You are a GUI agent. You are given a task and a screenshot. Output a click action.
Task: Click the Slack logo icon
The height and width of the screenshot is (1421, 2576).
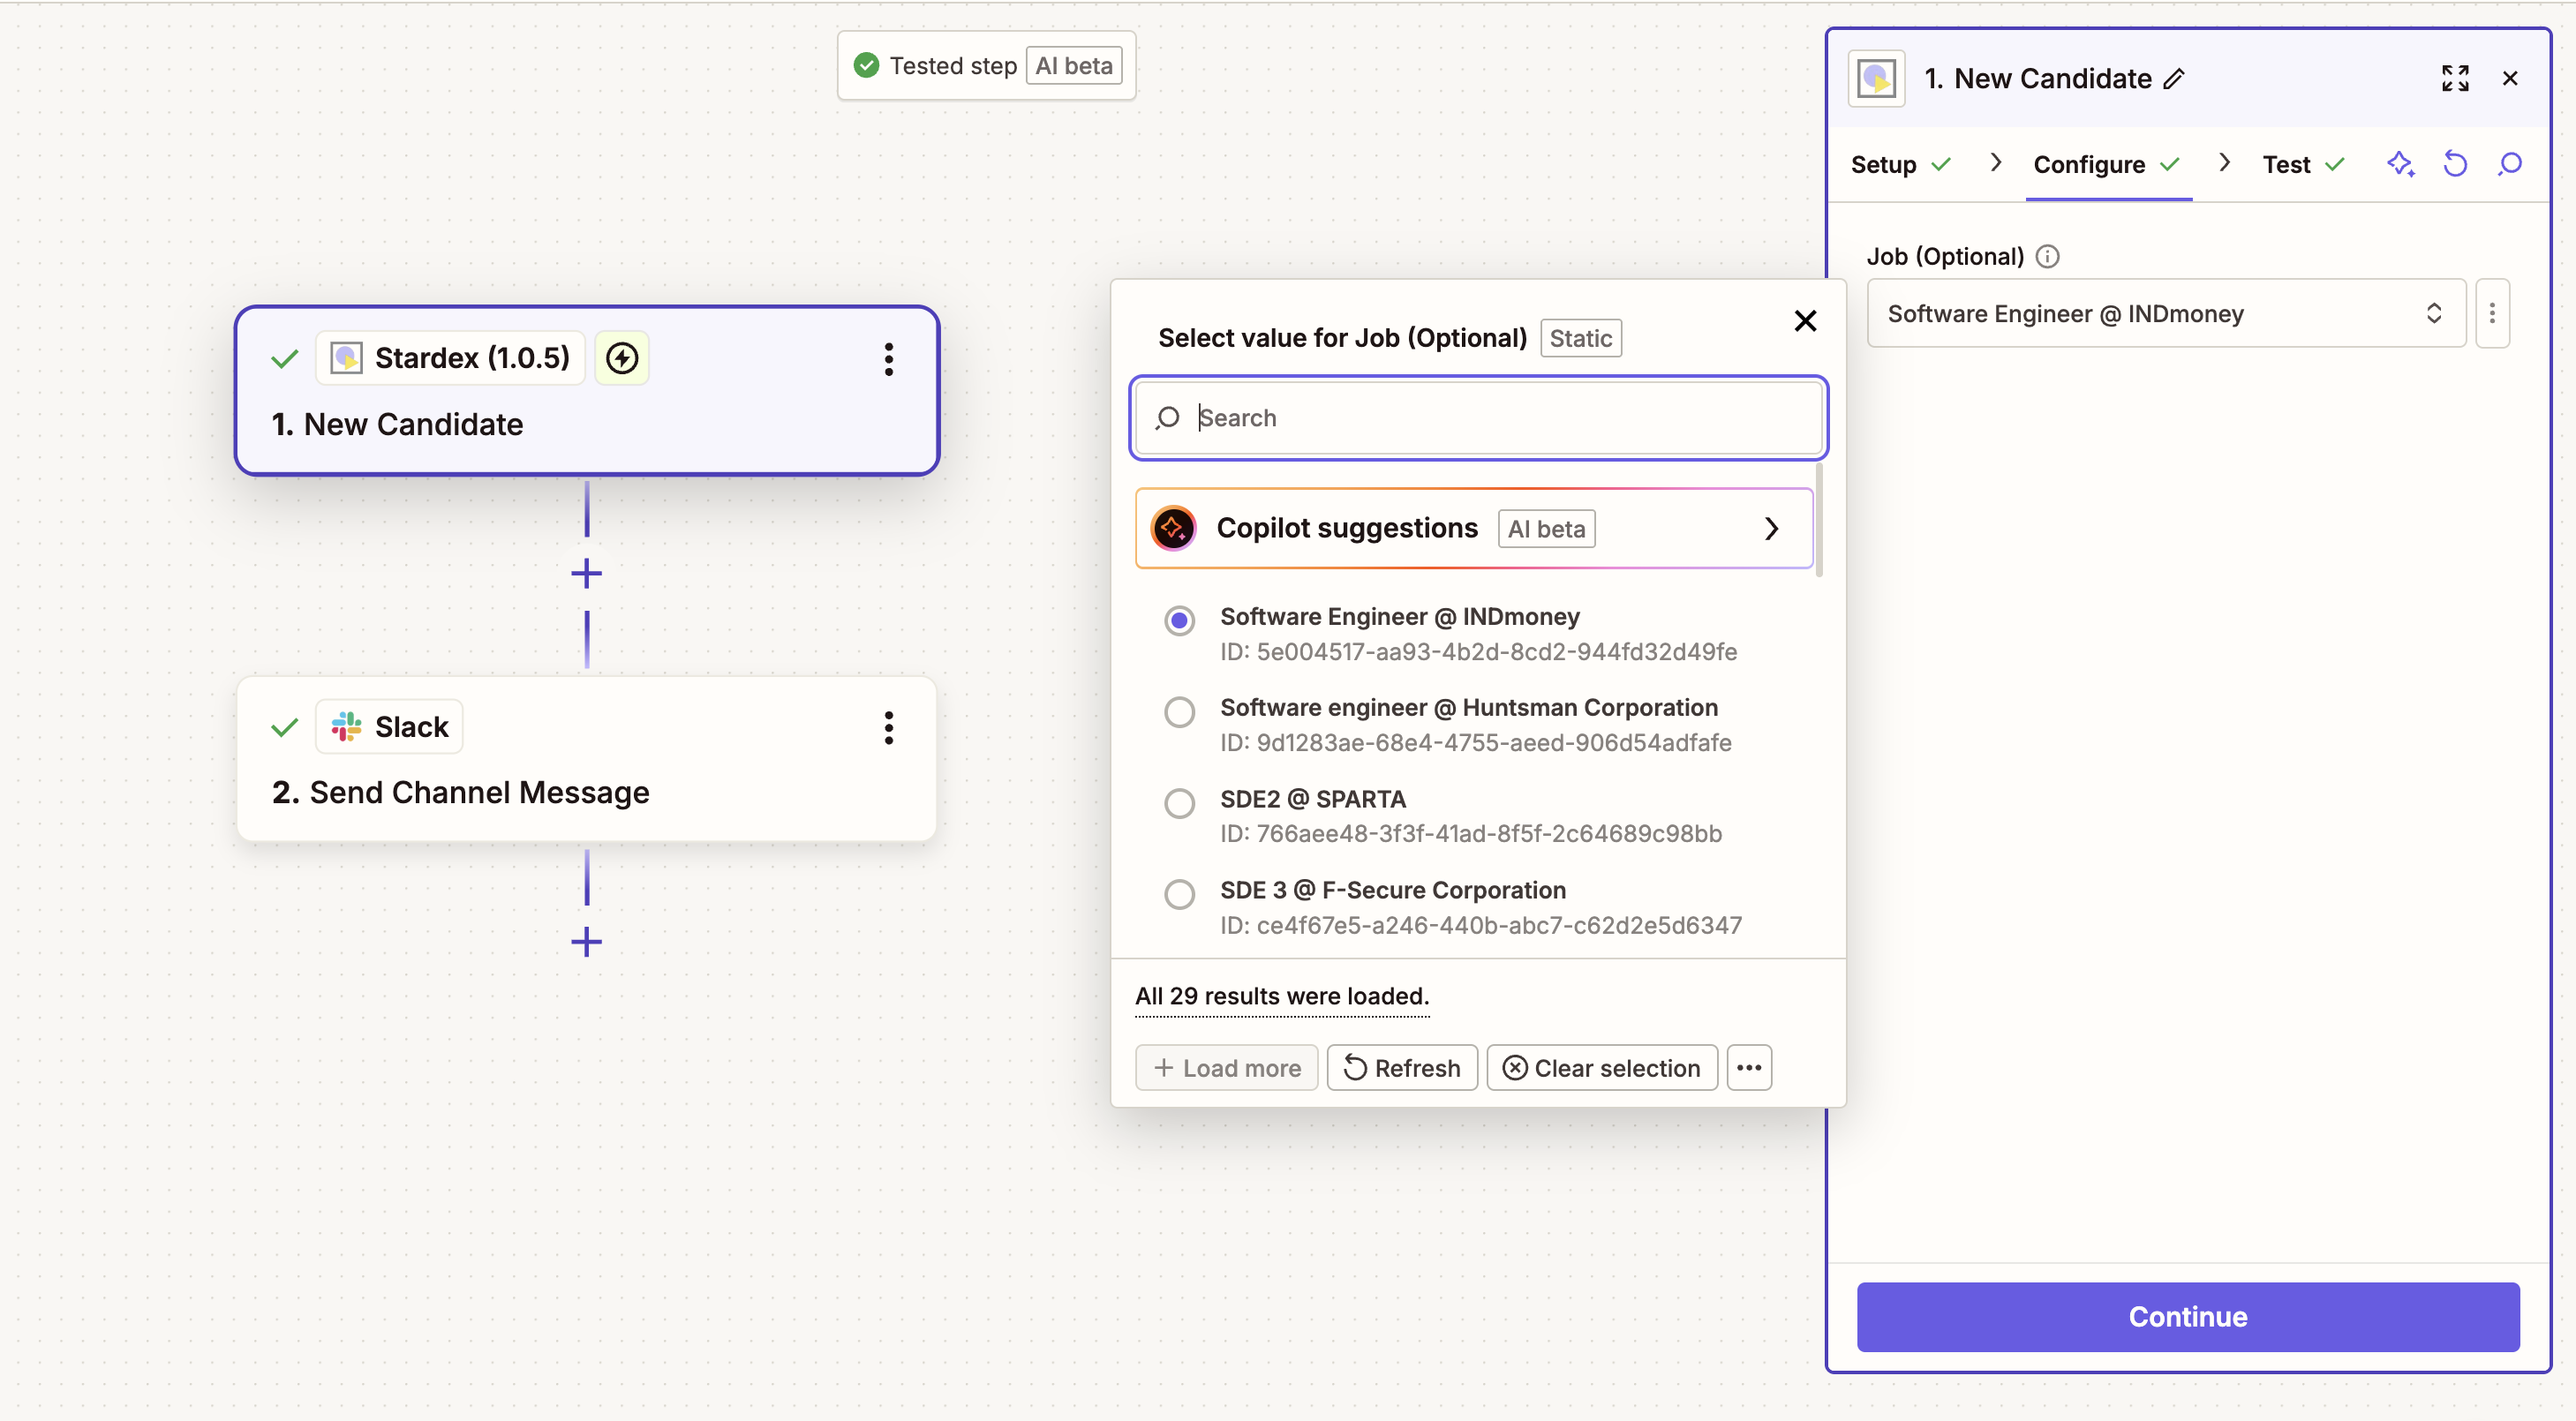tap(346, 727)
